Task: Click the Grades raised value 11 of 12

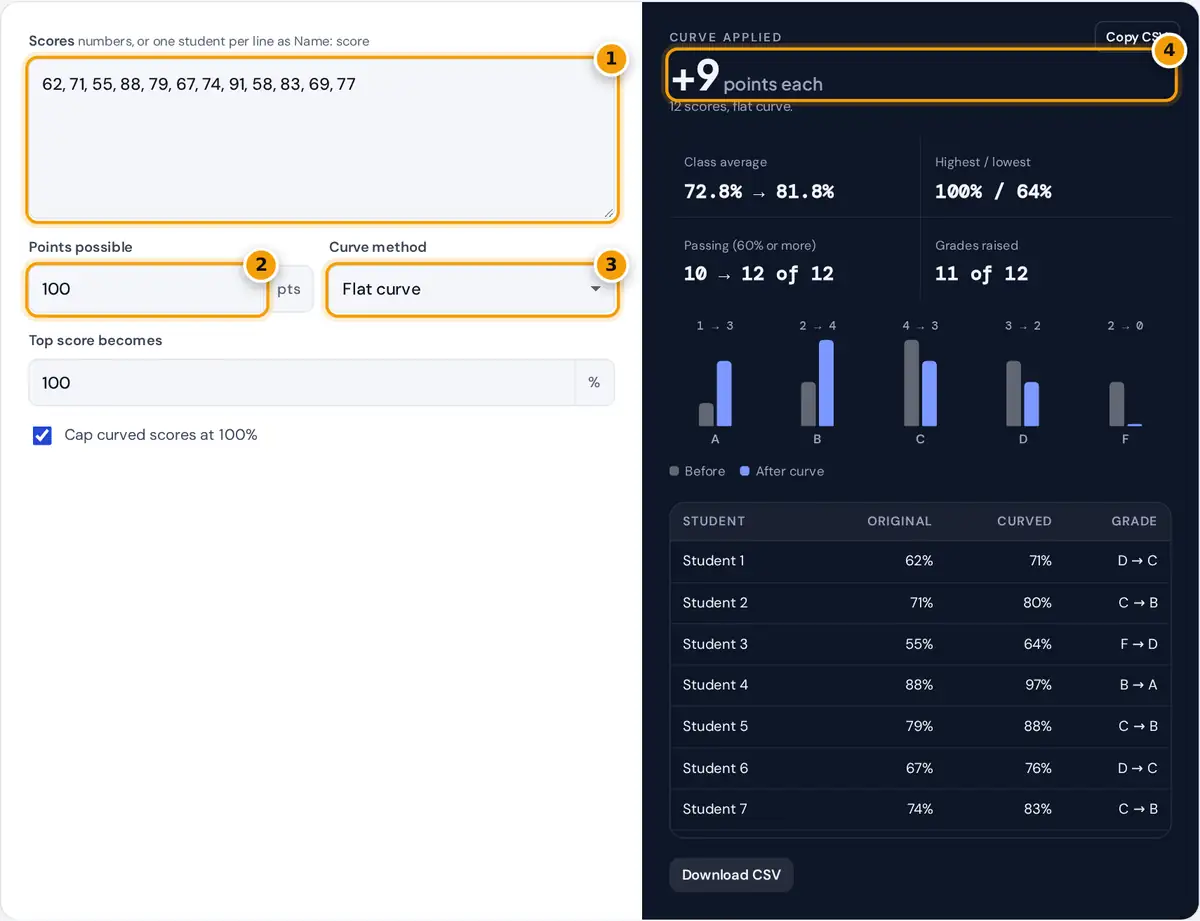Action: pyautogui.click(x=982, y=274)
